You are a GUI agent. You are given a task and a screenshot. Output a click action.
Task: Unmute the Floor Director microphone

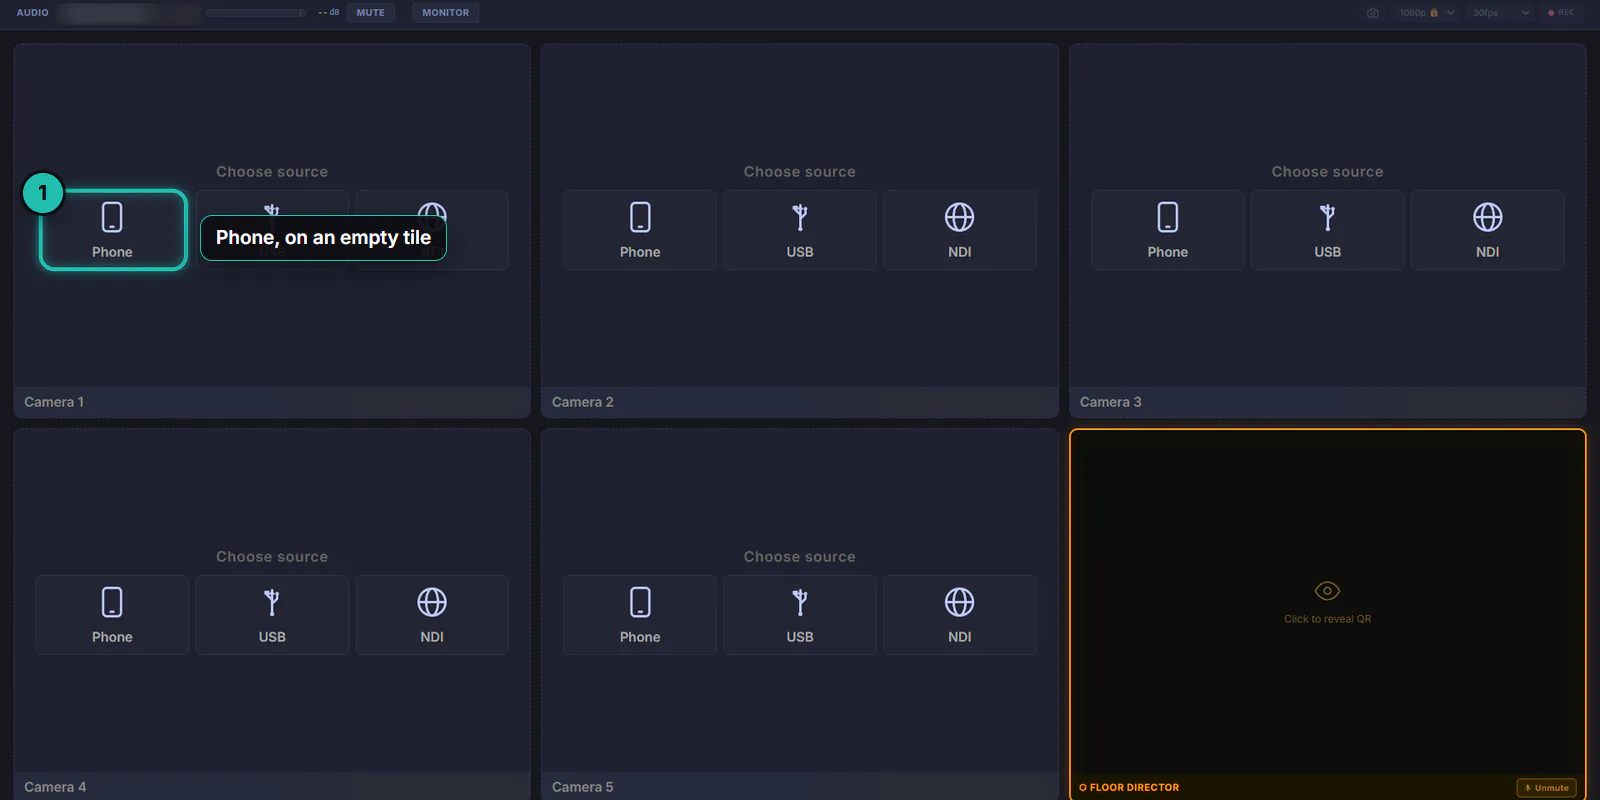click(1546, 788)
